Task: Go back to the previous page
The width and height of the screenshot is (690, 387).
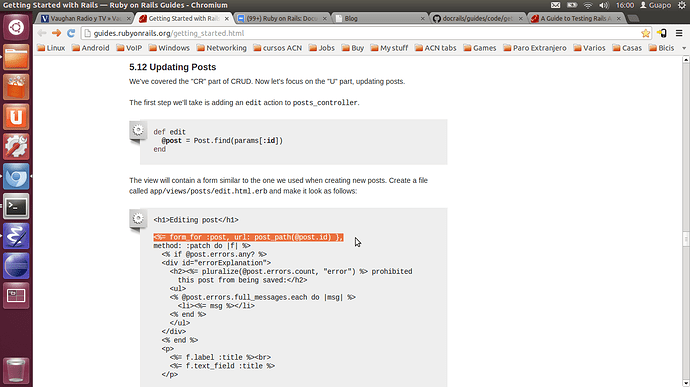Action: click(x=42, y=33)
